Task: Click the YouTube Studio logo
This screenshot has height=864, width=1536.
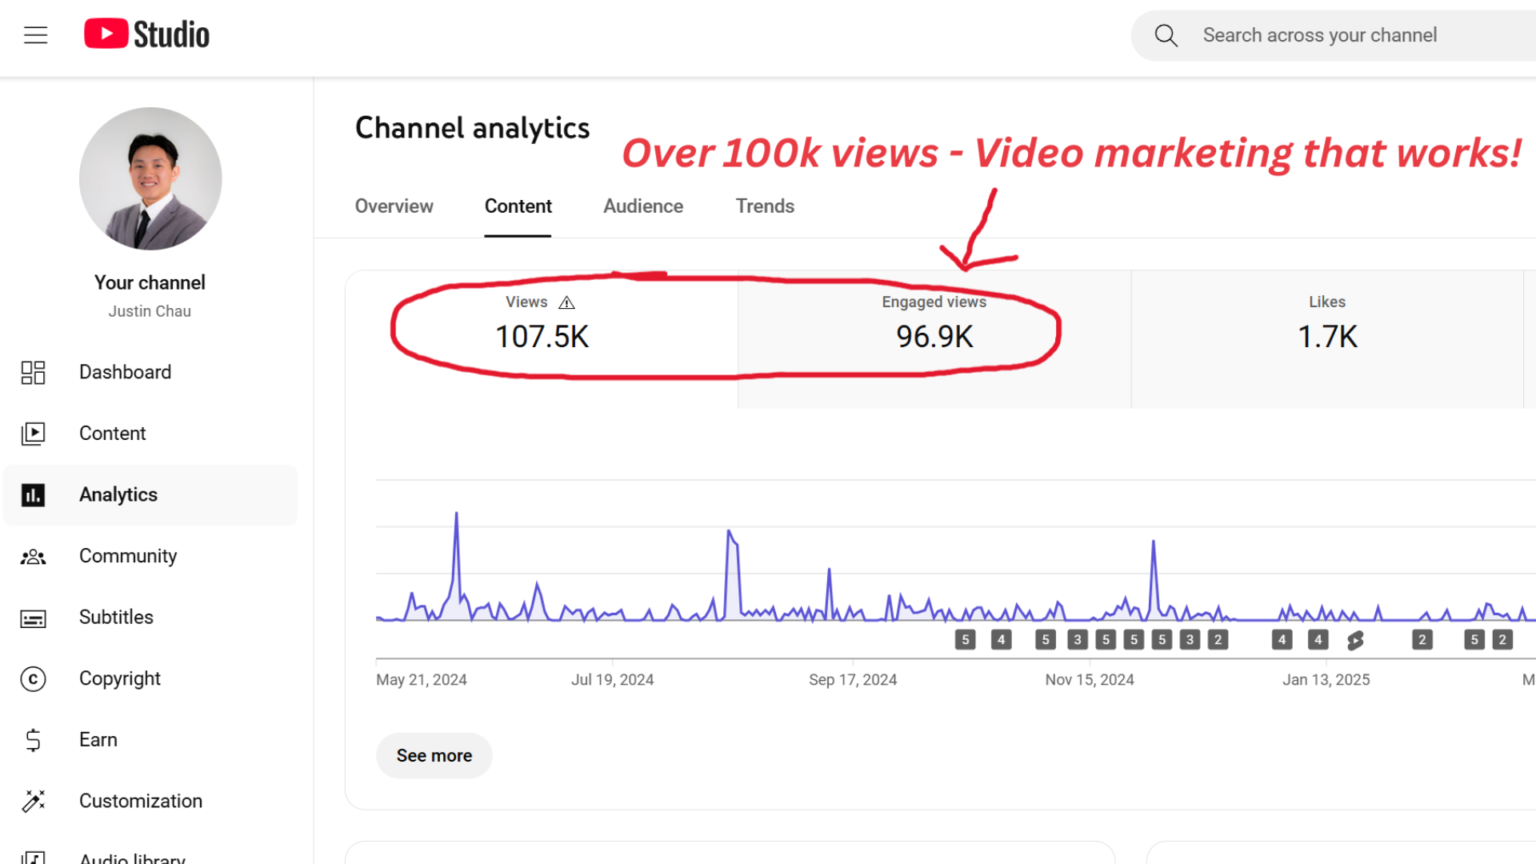Action: (147, 35)
